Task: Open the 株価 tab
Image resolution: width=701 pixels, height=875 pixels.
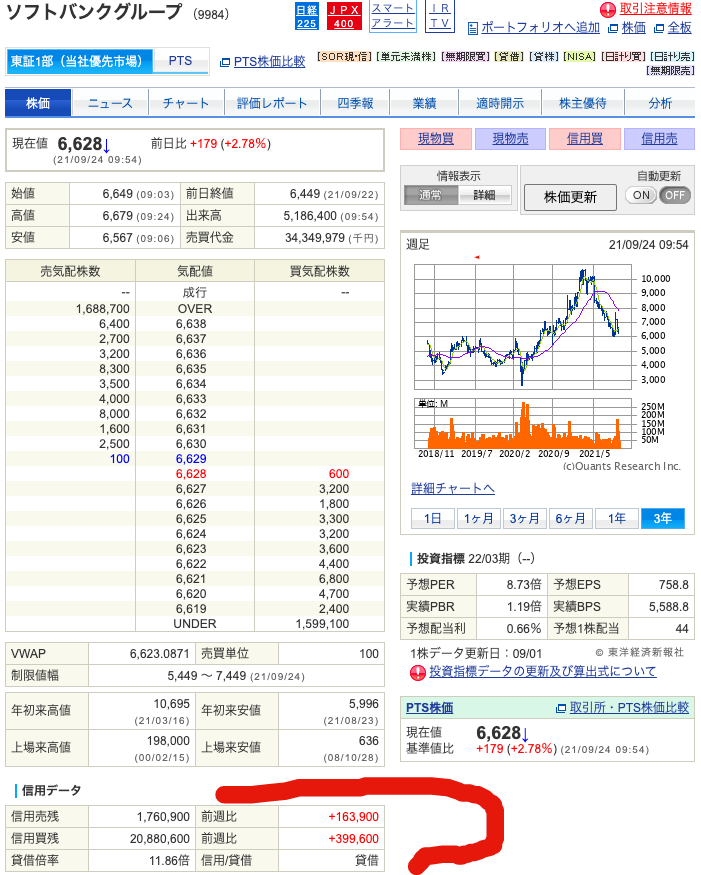Action: click(x=38, y=103)
